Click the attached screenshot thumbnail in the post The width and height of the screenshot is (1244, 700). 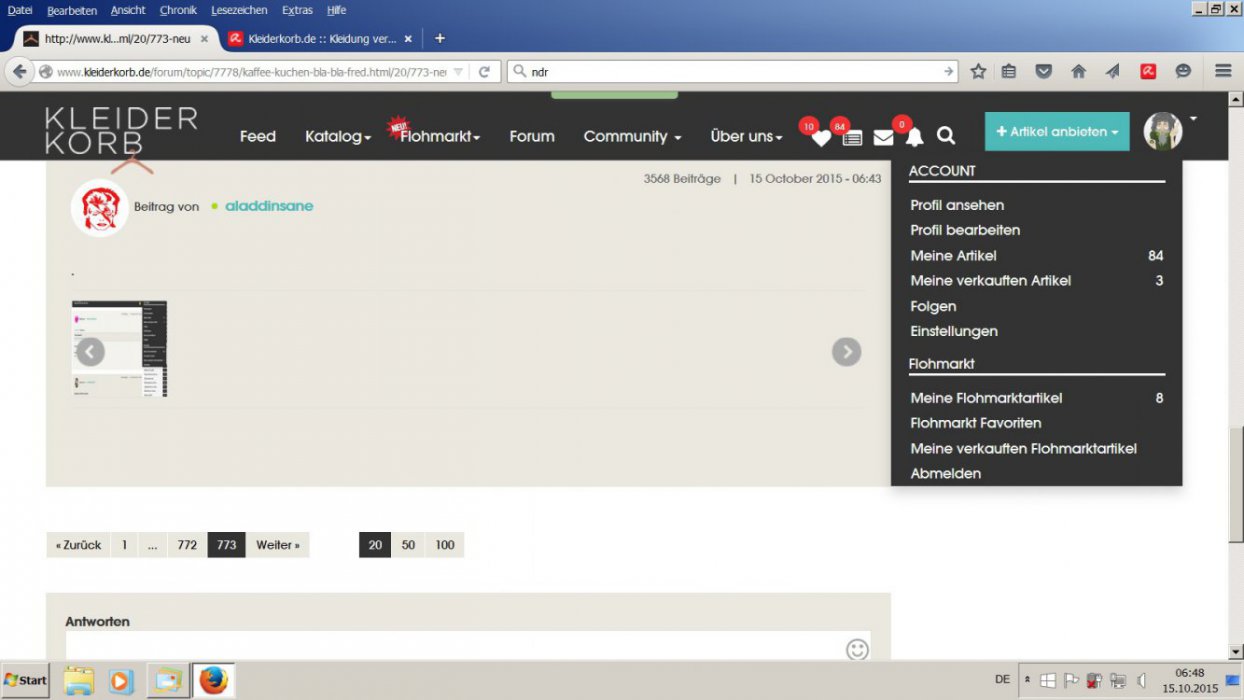[x=120, y=349]
